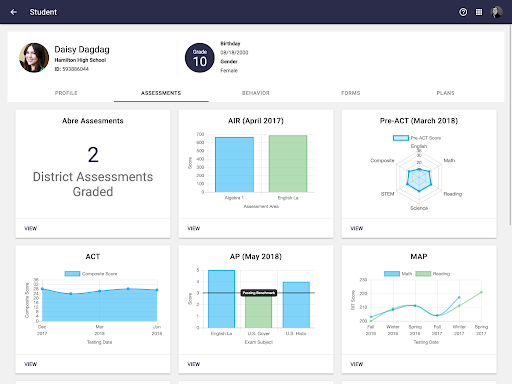Click the ACT card title
Image resolution: width=512 pixels, height=384 pixels.
click(x=93, y=256)
